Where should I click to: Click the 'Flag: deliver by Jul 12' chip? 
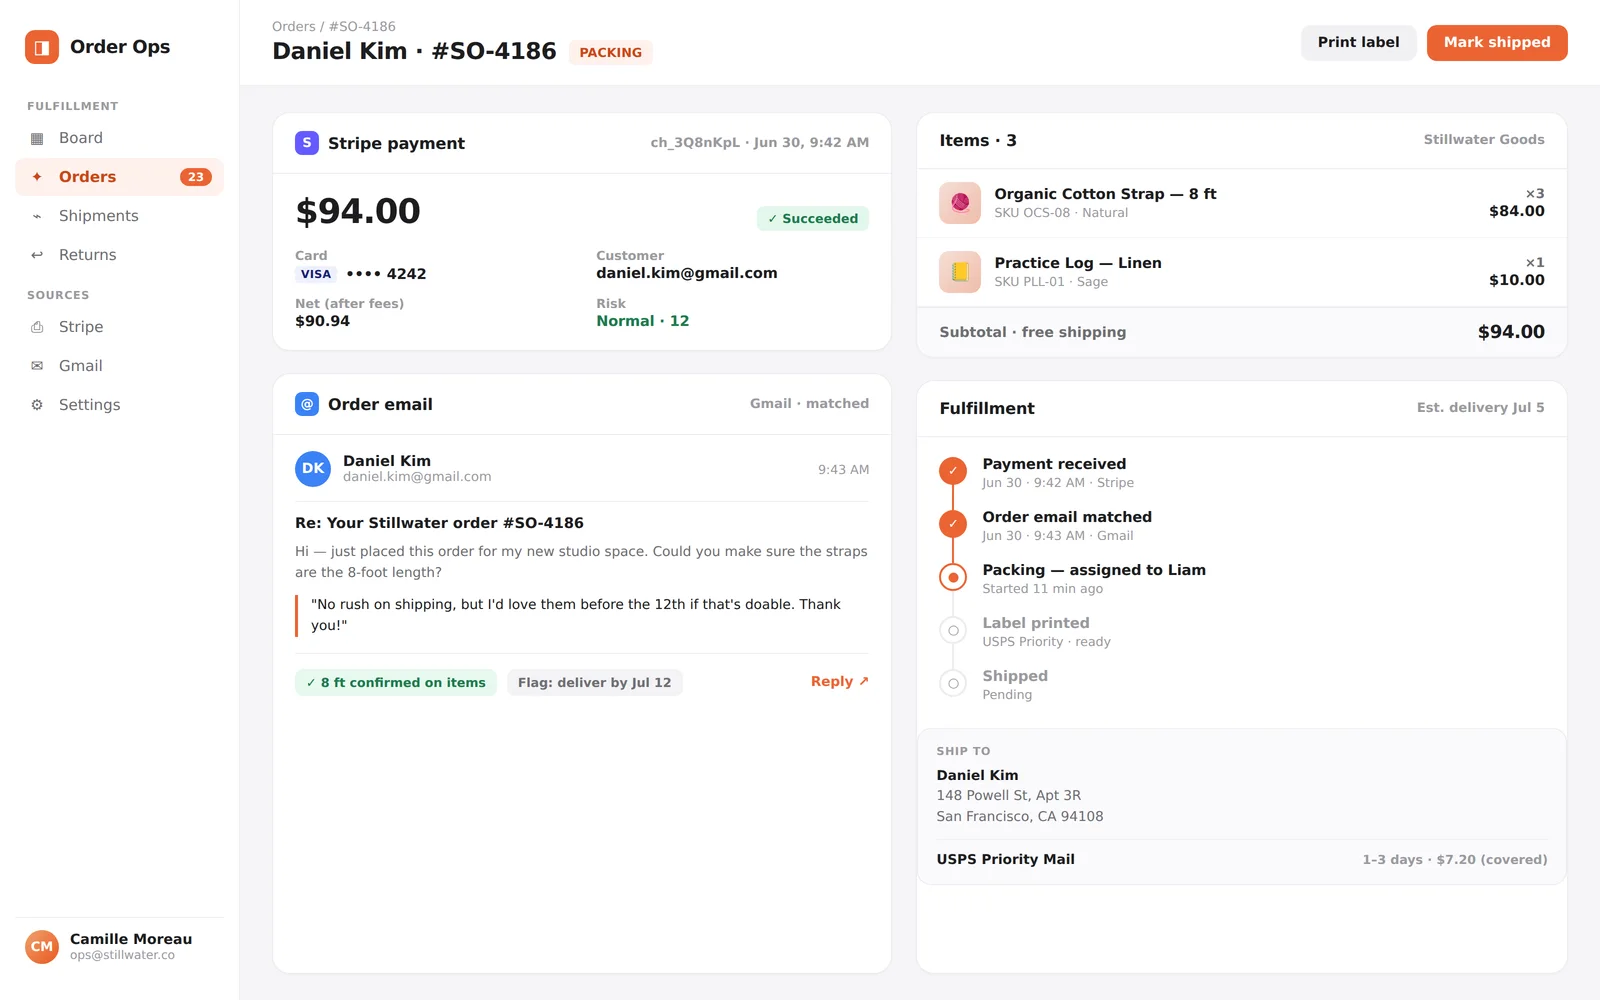(x=594, y=683)
